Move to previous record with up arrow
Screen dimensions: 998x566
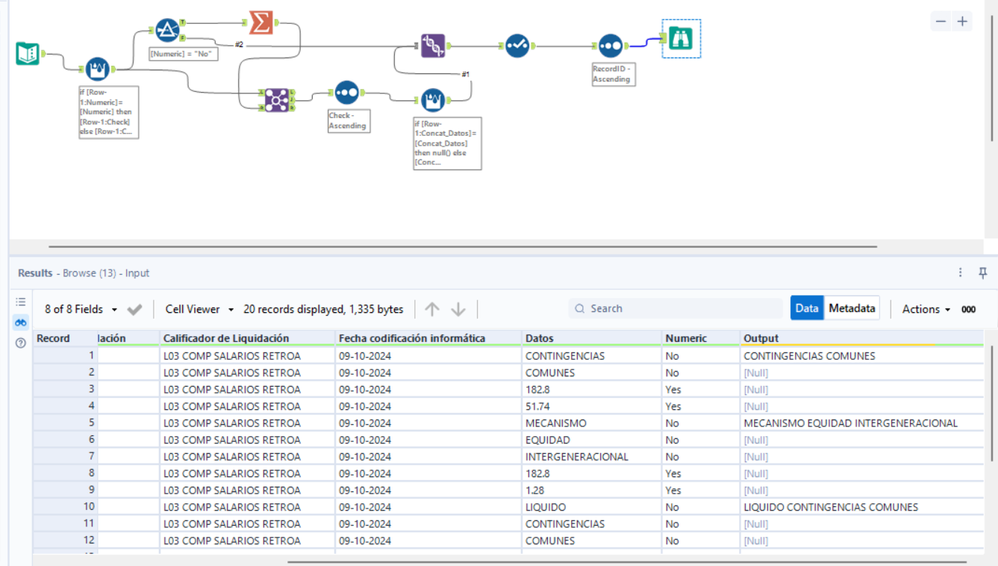(432, 309)
